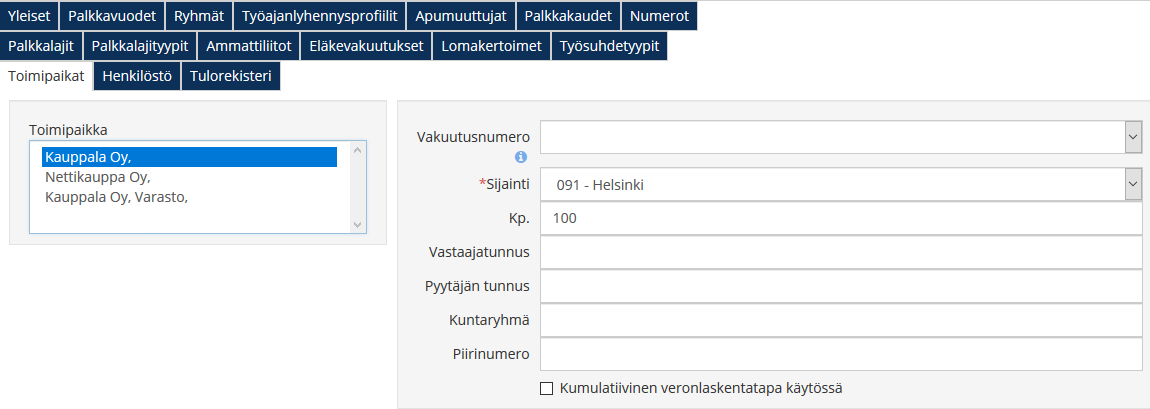Select Kauppala Oy, Varasto list entry
Screen dimensions: 1150x409
116,197
